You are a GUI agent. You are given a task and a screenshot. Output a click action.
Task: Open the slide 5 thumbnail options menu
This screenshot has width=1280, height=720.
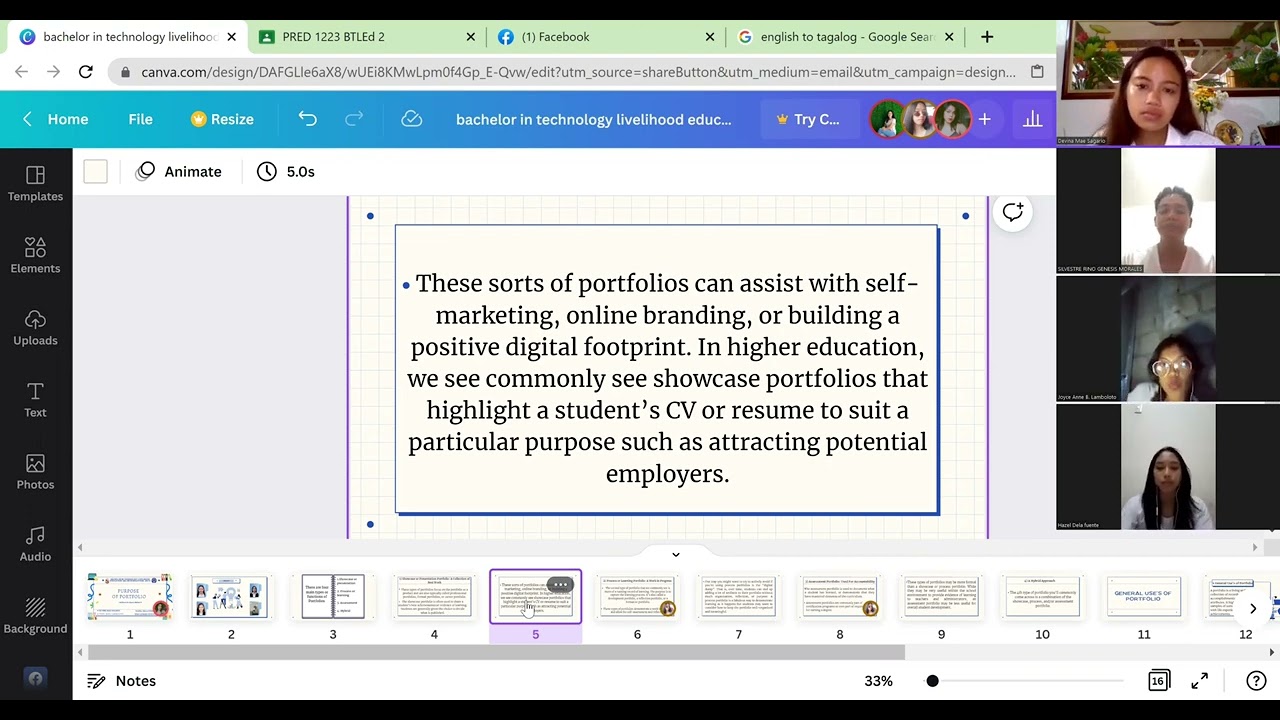point(560,585)
